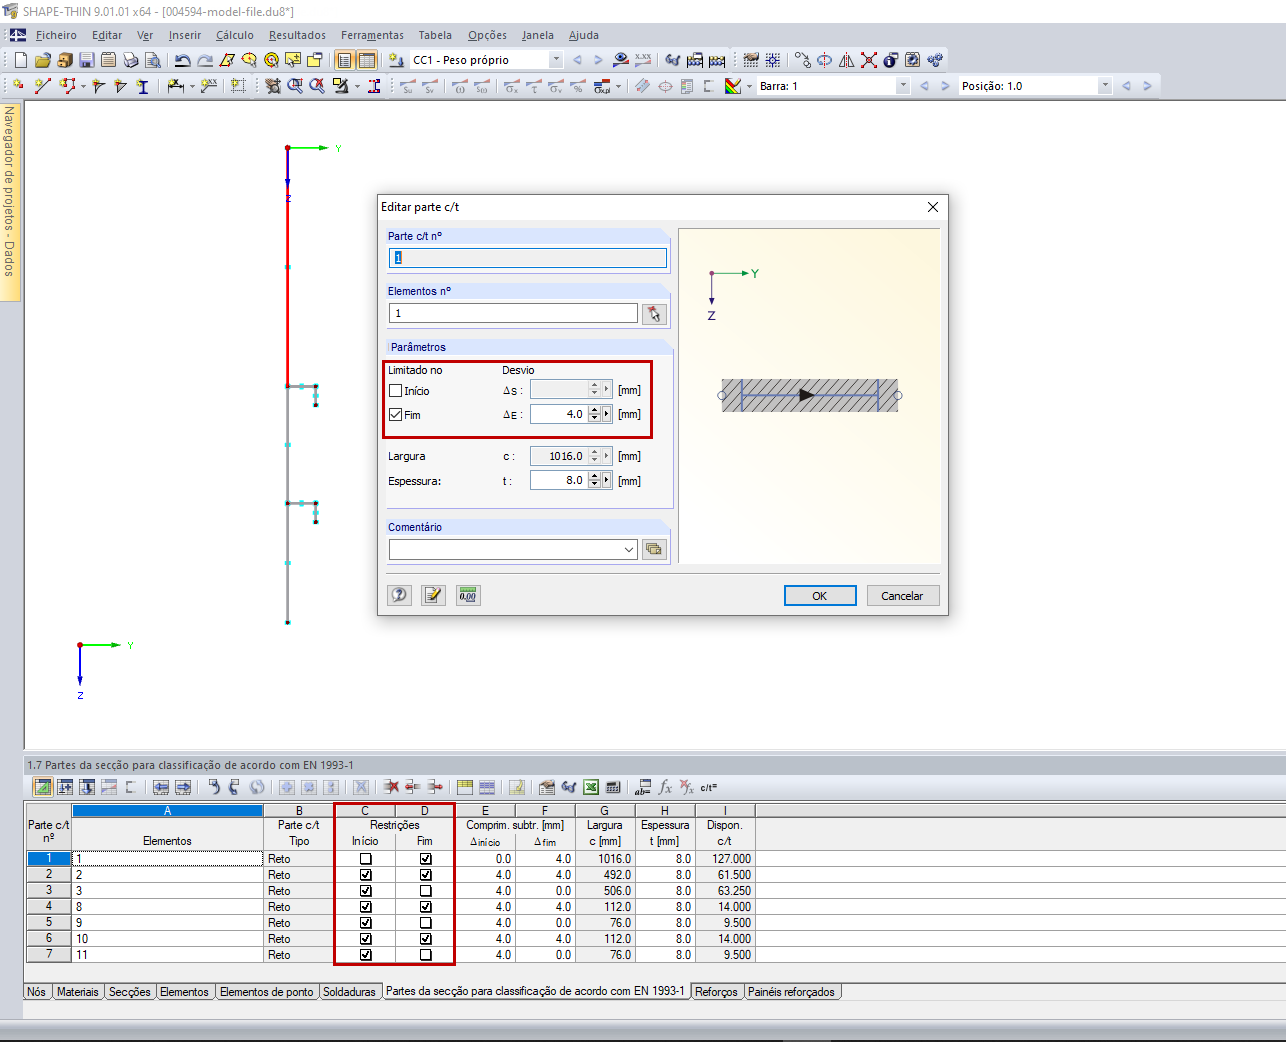Open the comment library icon in dialog
Screen dimensions: 1286x1042
tap(654, 549)
